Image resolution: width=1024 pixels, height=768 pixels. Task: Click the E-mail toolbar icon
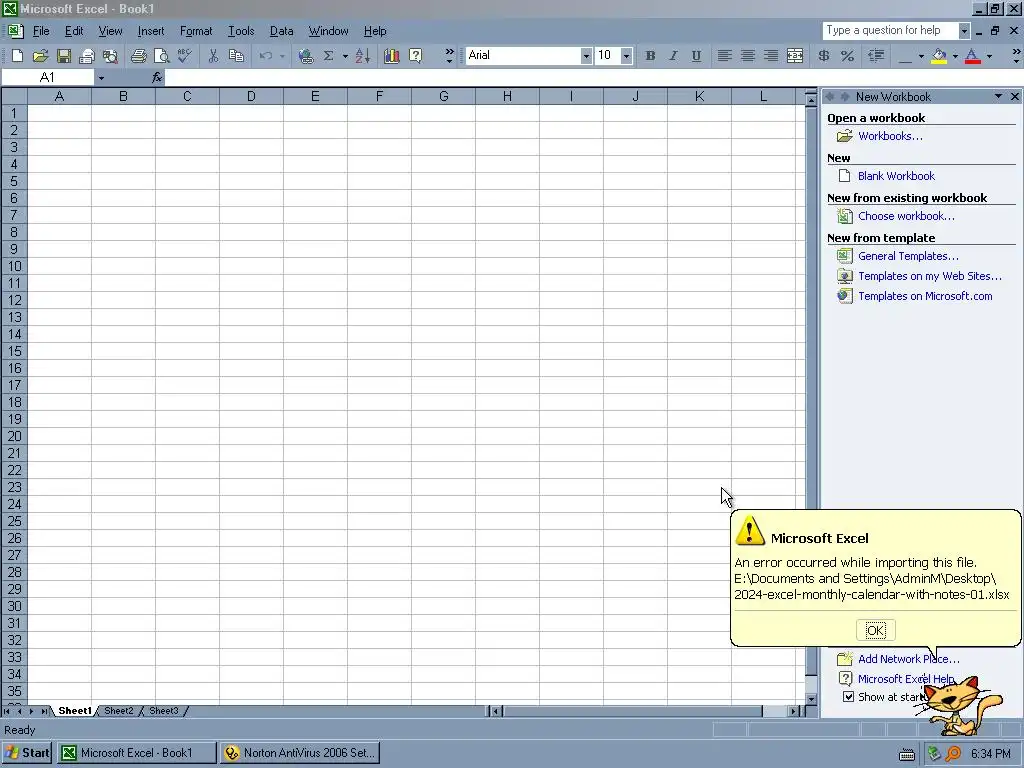(86, 56)
